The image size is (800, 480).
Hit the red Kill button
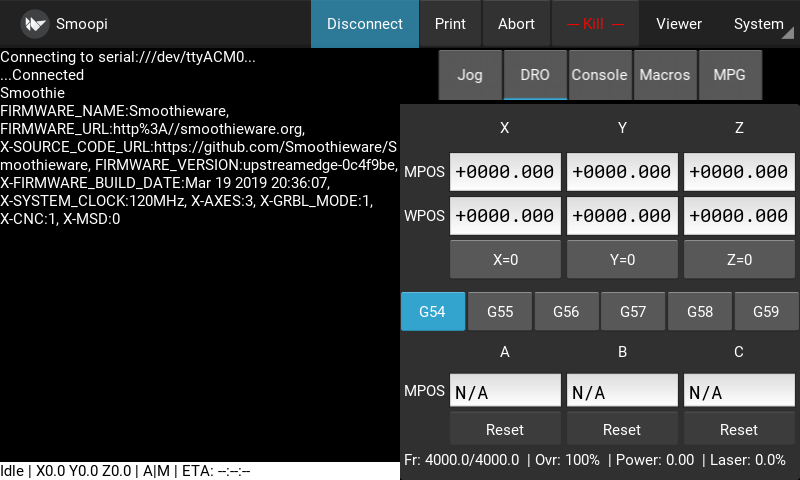point(595,24)
